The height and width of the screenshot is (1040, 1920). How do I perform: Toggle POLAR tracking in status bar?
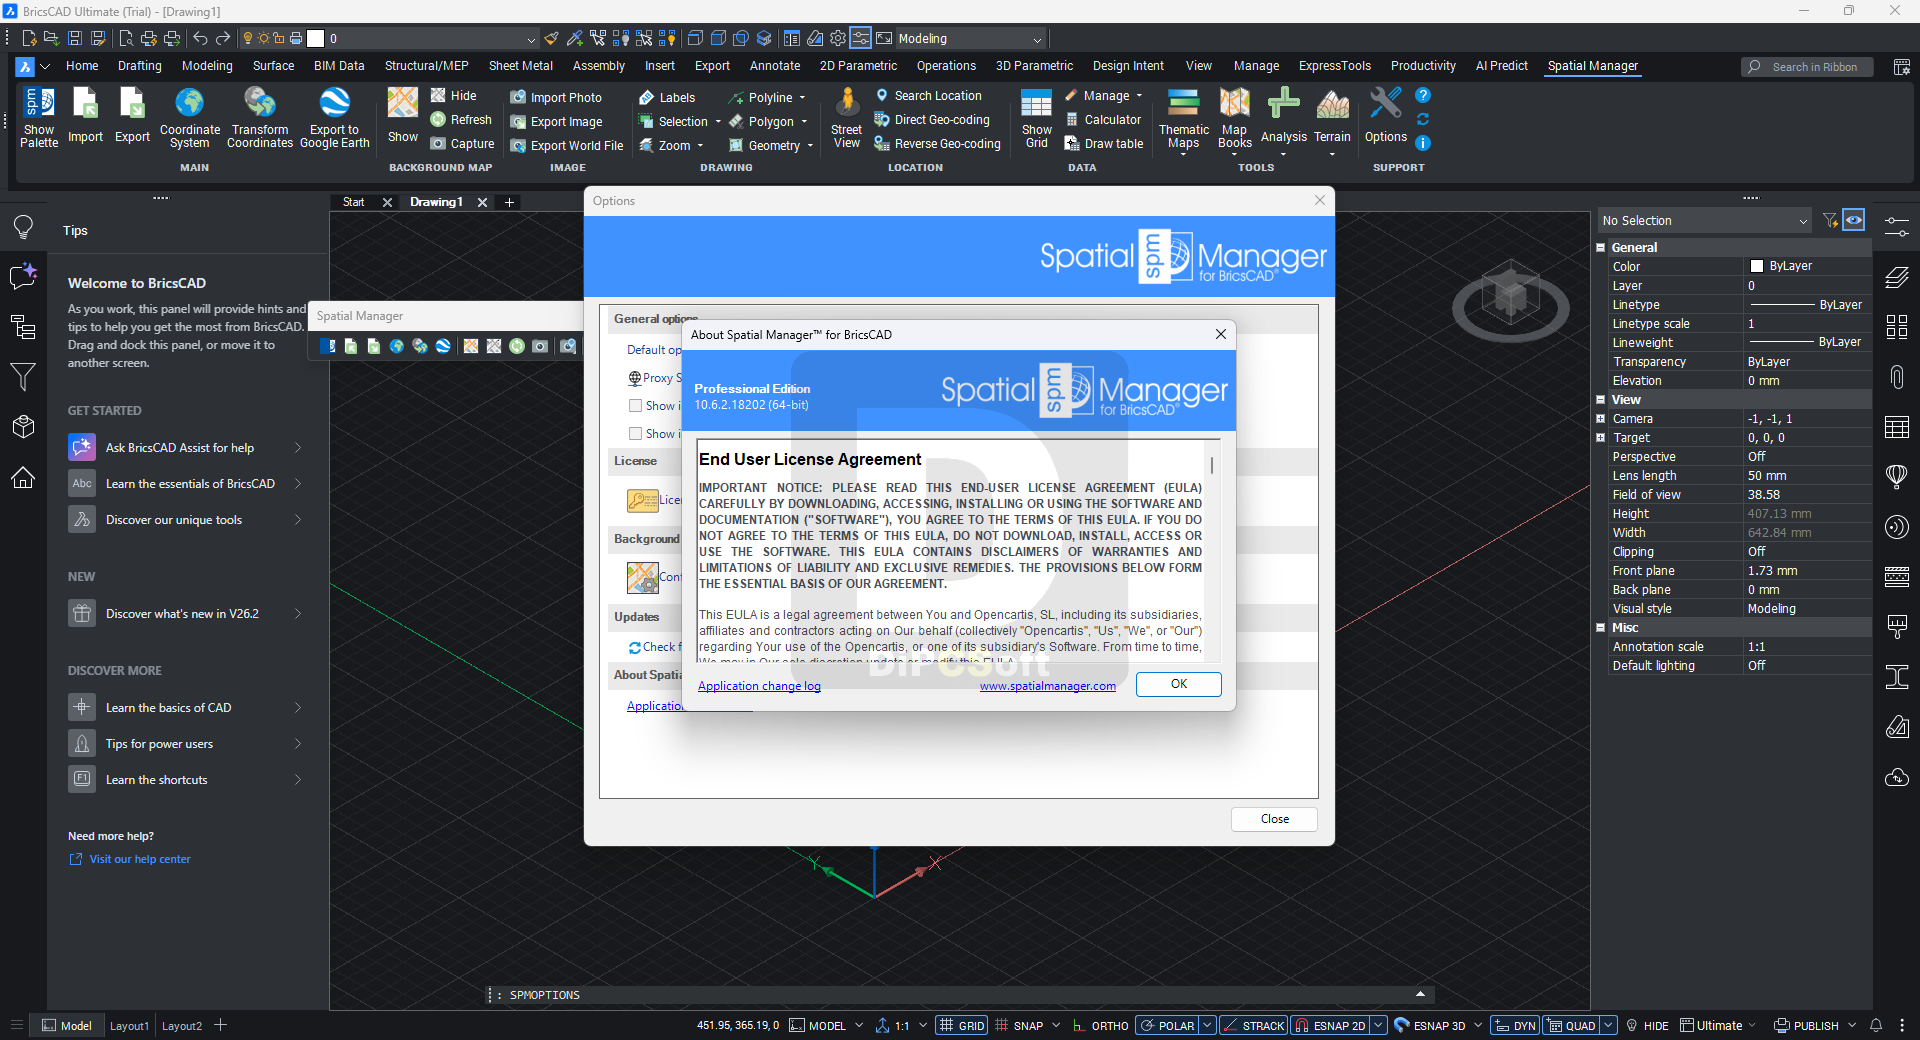coord(1168,1025)
